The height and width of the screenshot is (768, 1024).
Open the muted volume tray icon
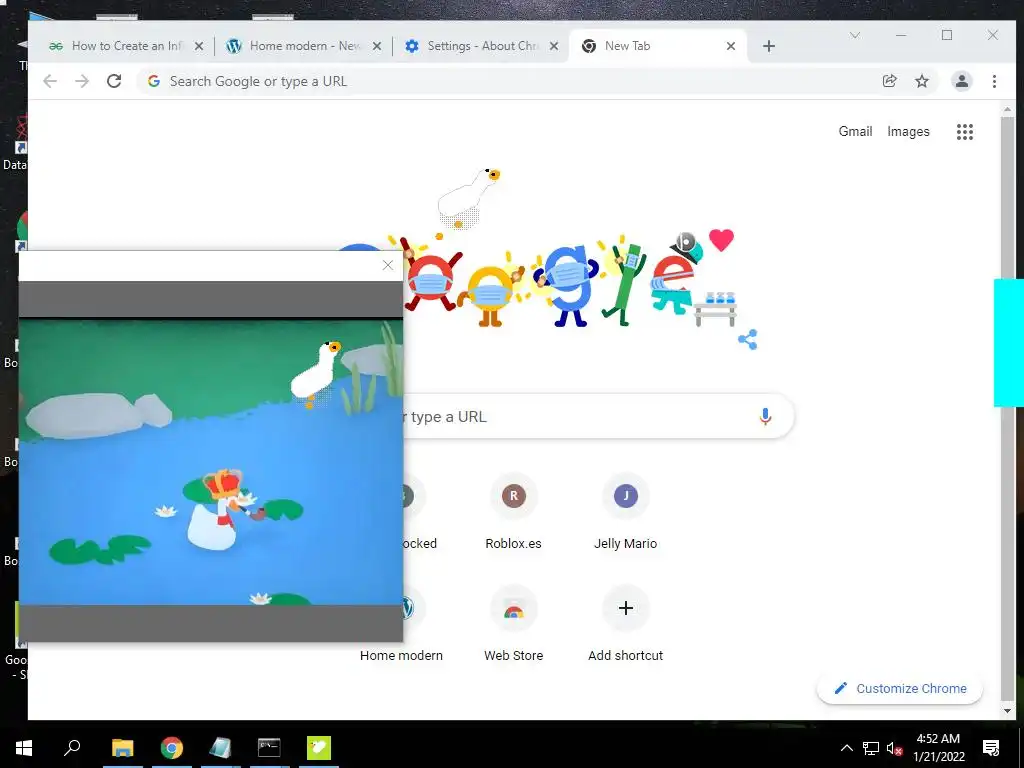coord(894,748)
